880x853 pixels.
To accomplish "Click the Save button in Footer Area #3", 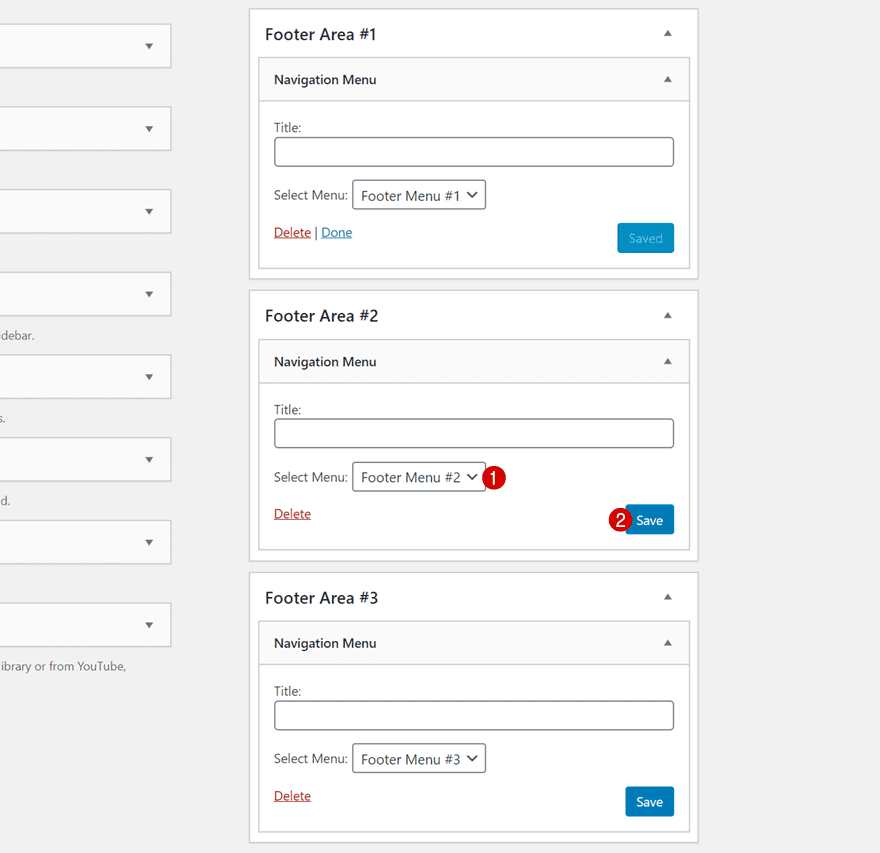I will coord(649,801).
